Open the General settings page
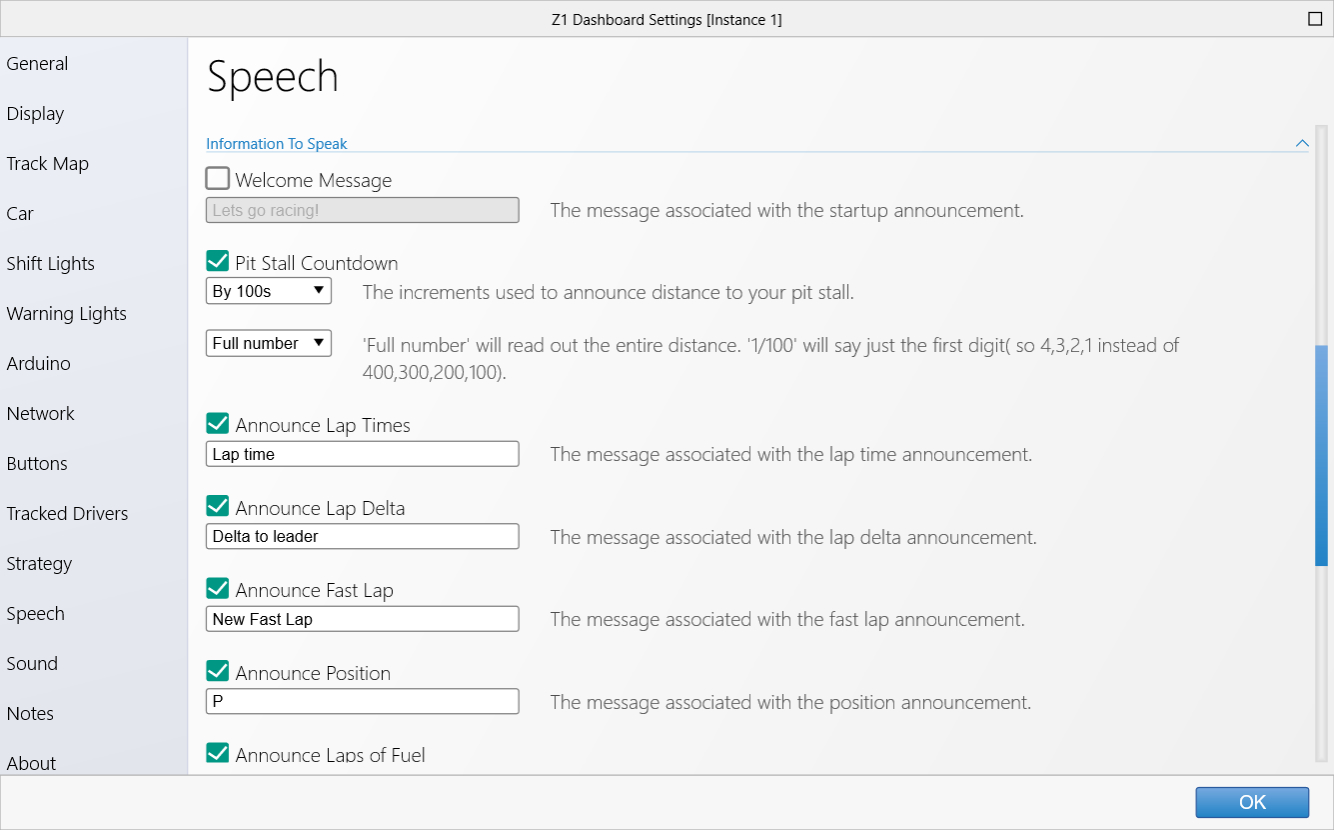The image size is (1334, 830). [37, 64]
